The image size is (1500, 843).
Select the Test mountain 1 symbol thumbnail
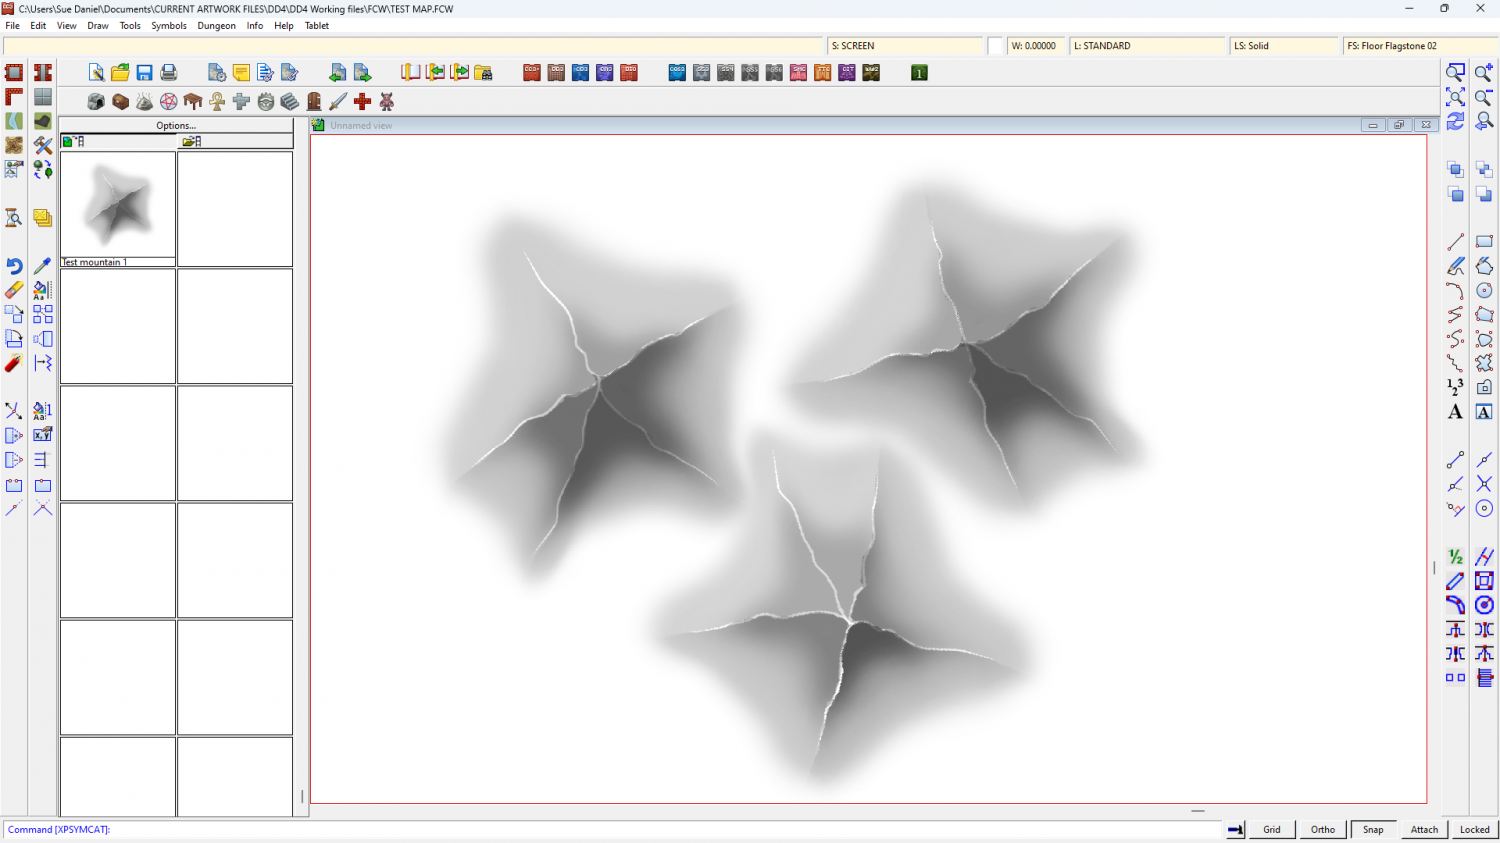118,209
